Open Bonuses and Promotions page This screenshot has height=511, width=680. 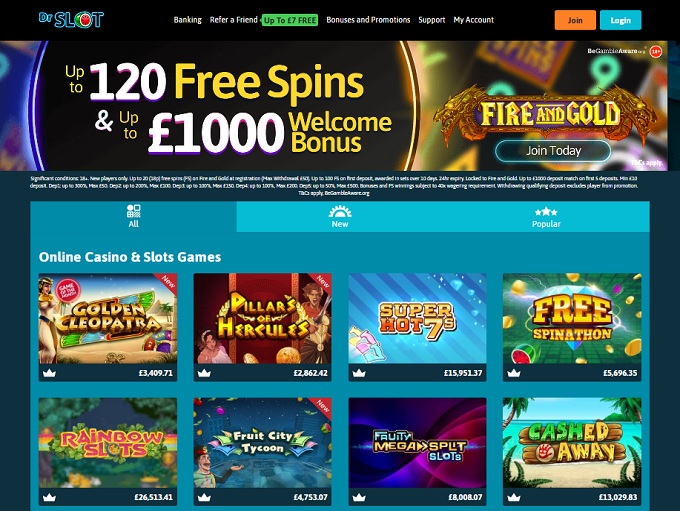pyautogui.click(x=368, y=20)
